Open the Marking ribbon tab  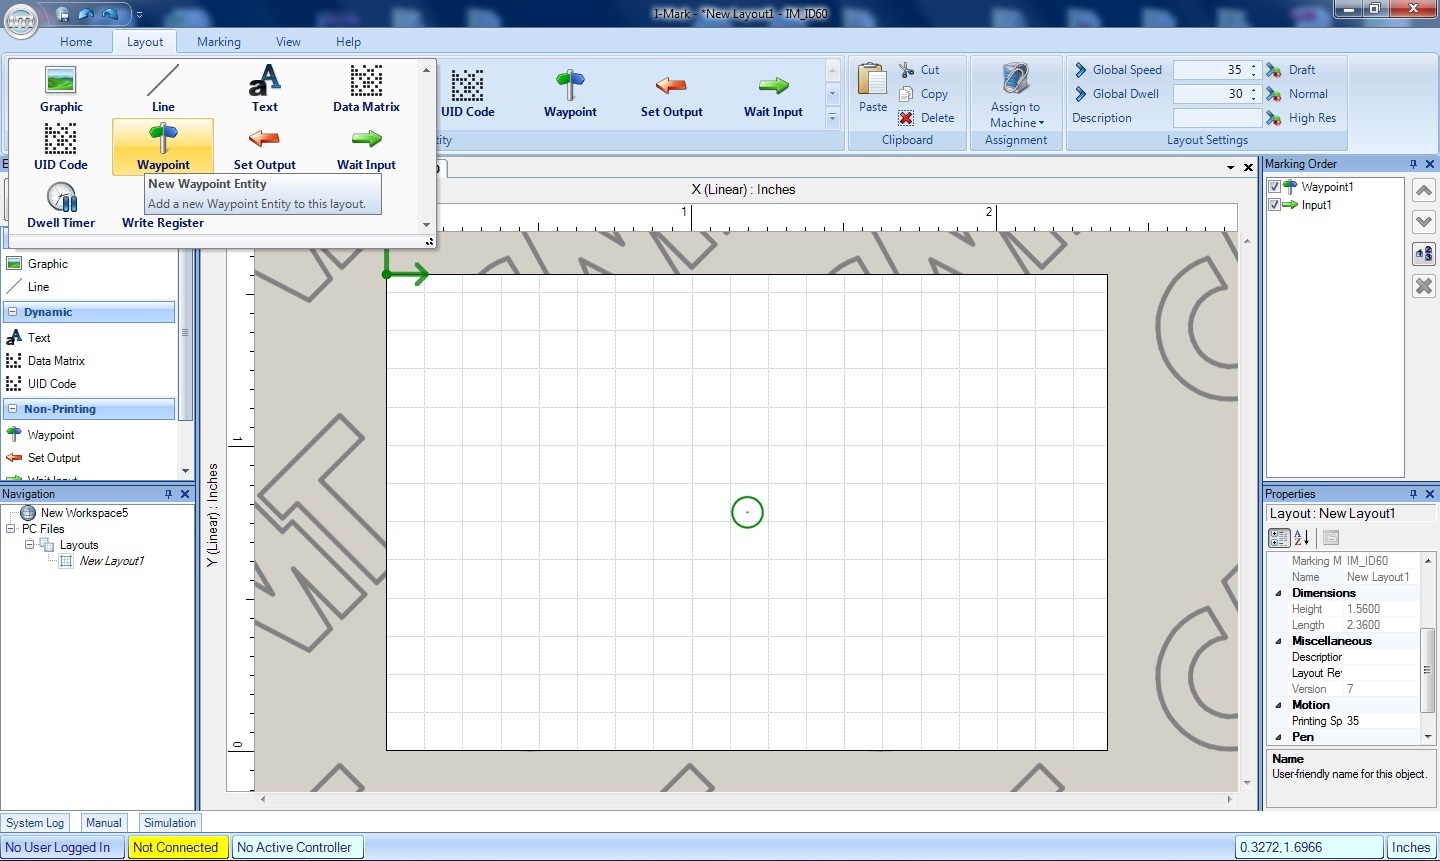(218, 42)
